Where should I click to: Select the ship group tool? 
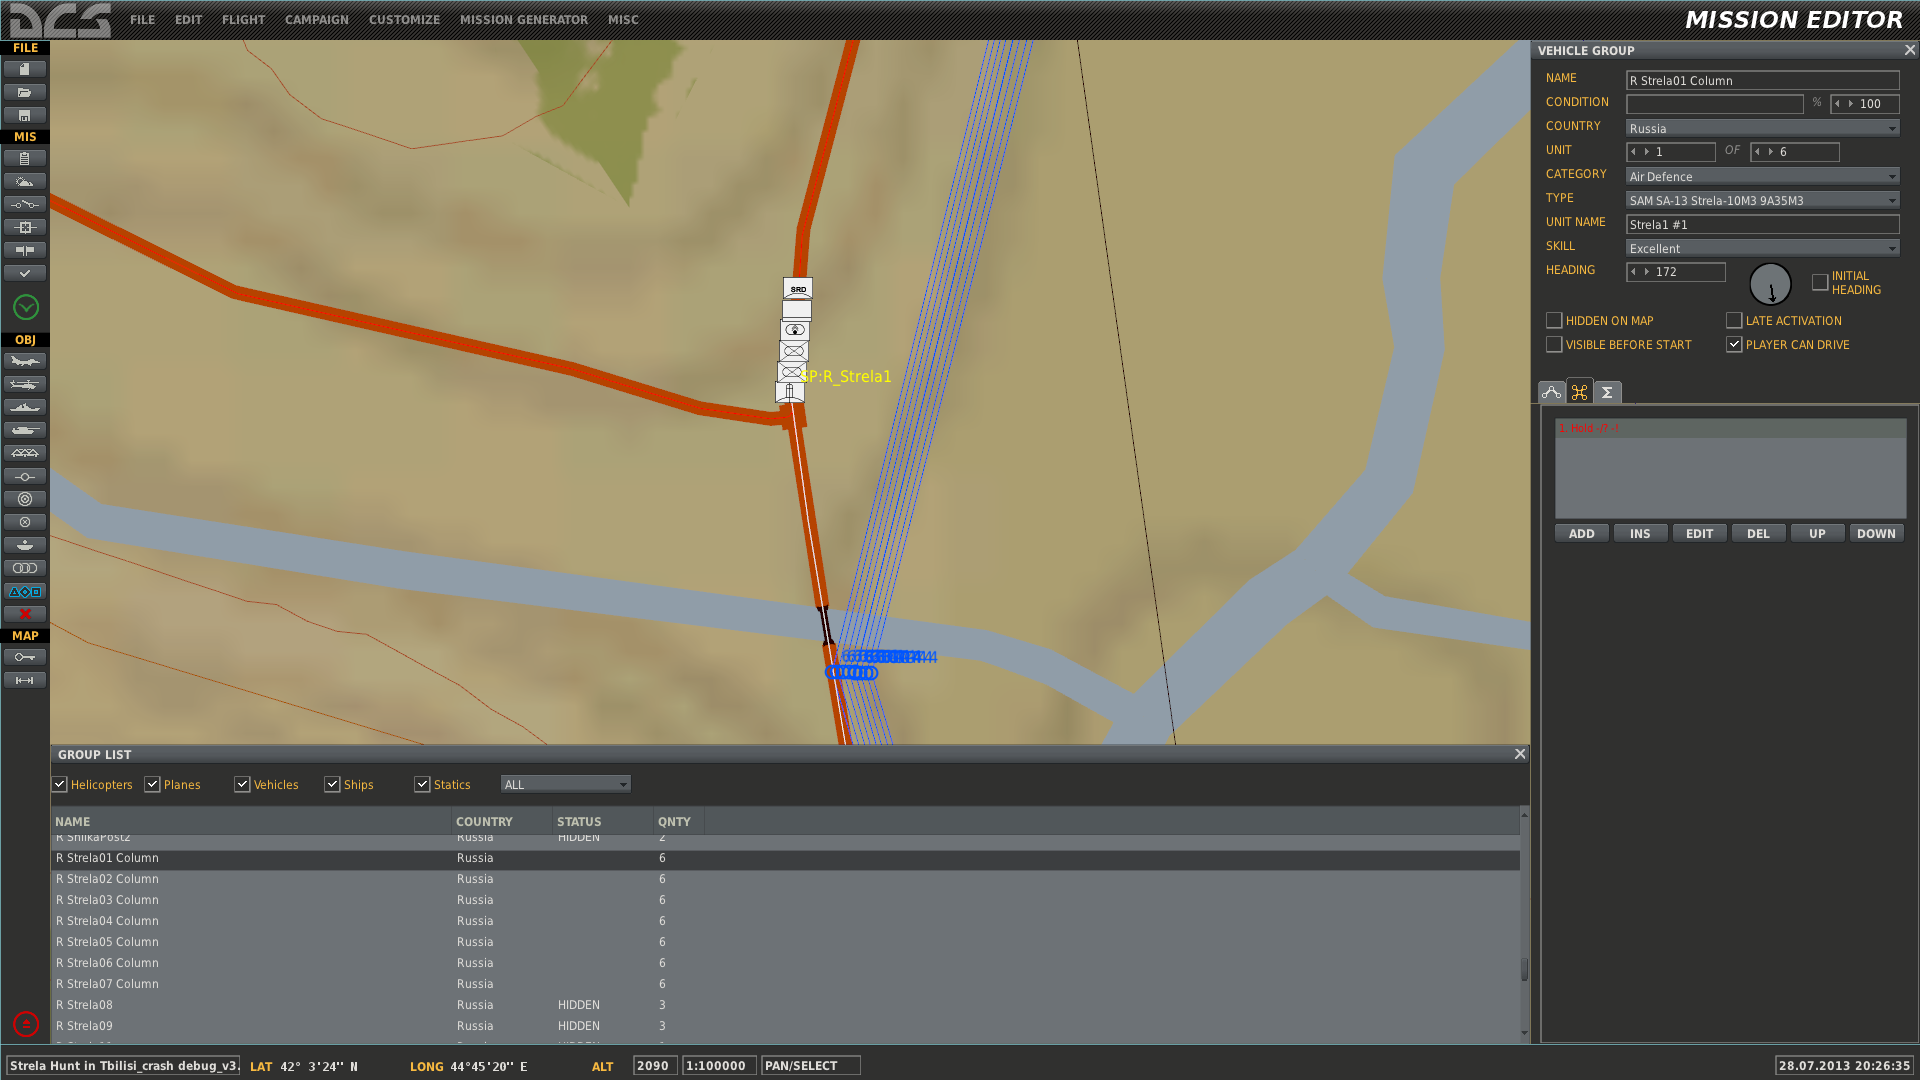coord(25,407)
